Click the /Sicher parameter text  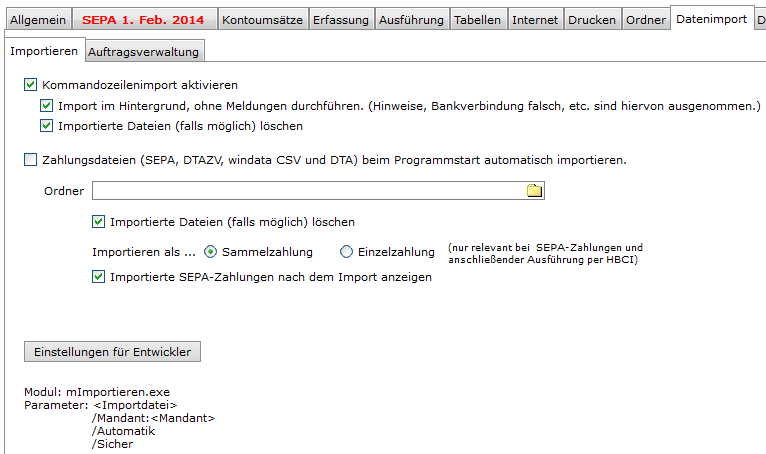[x=112, y=444]
